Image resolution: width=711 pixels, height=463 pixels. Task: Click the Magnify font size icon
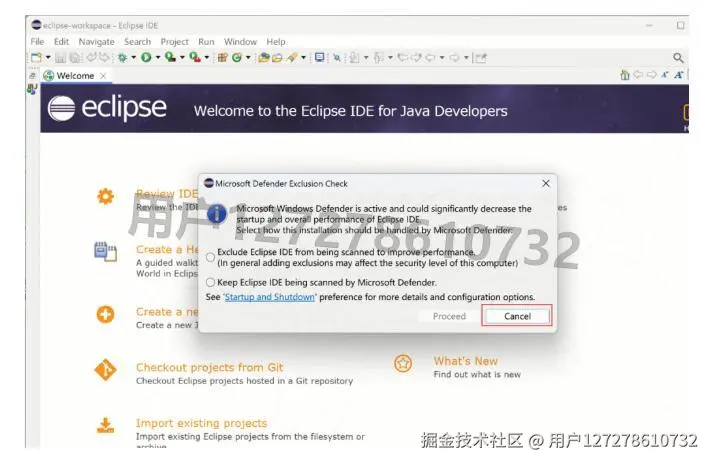[678, 75]
